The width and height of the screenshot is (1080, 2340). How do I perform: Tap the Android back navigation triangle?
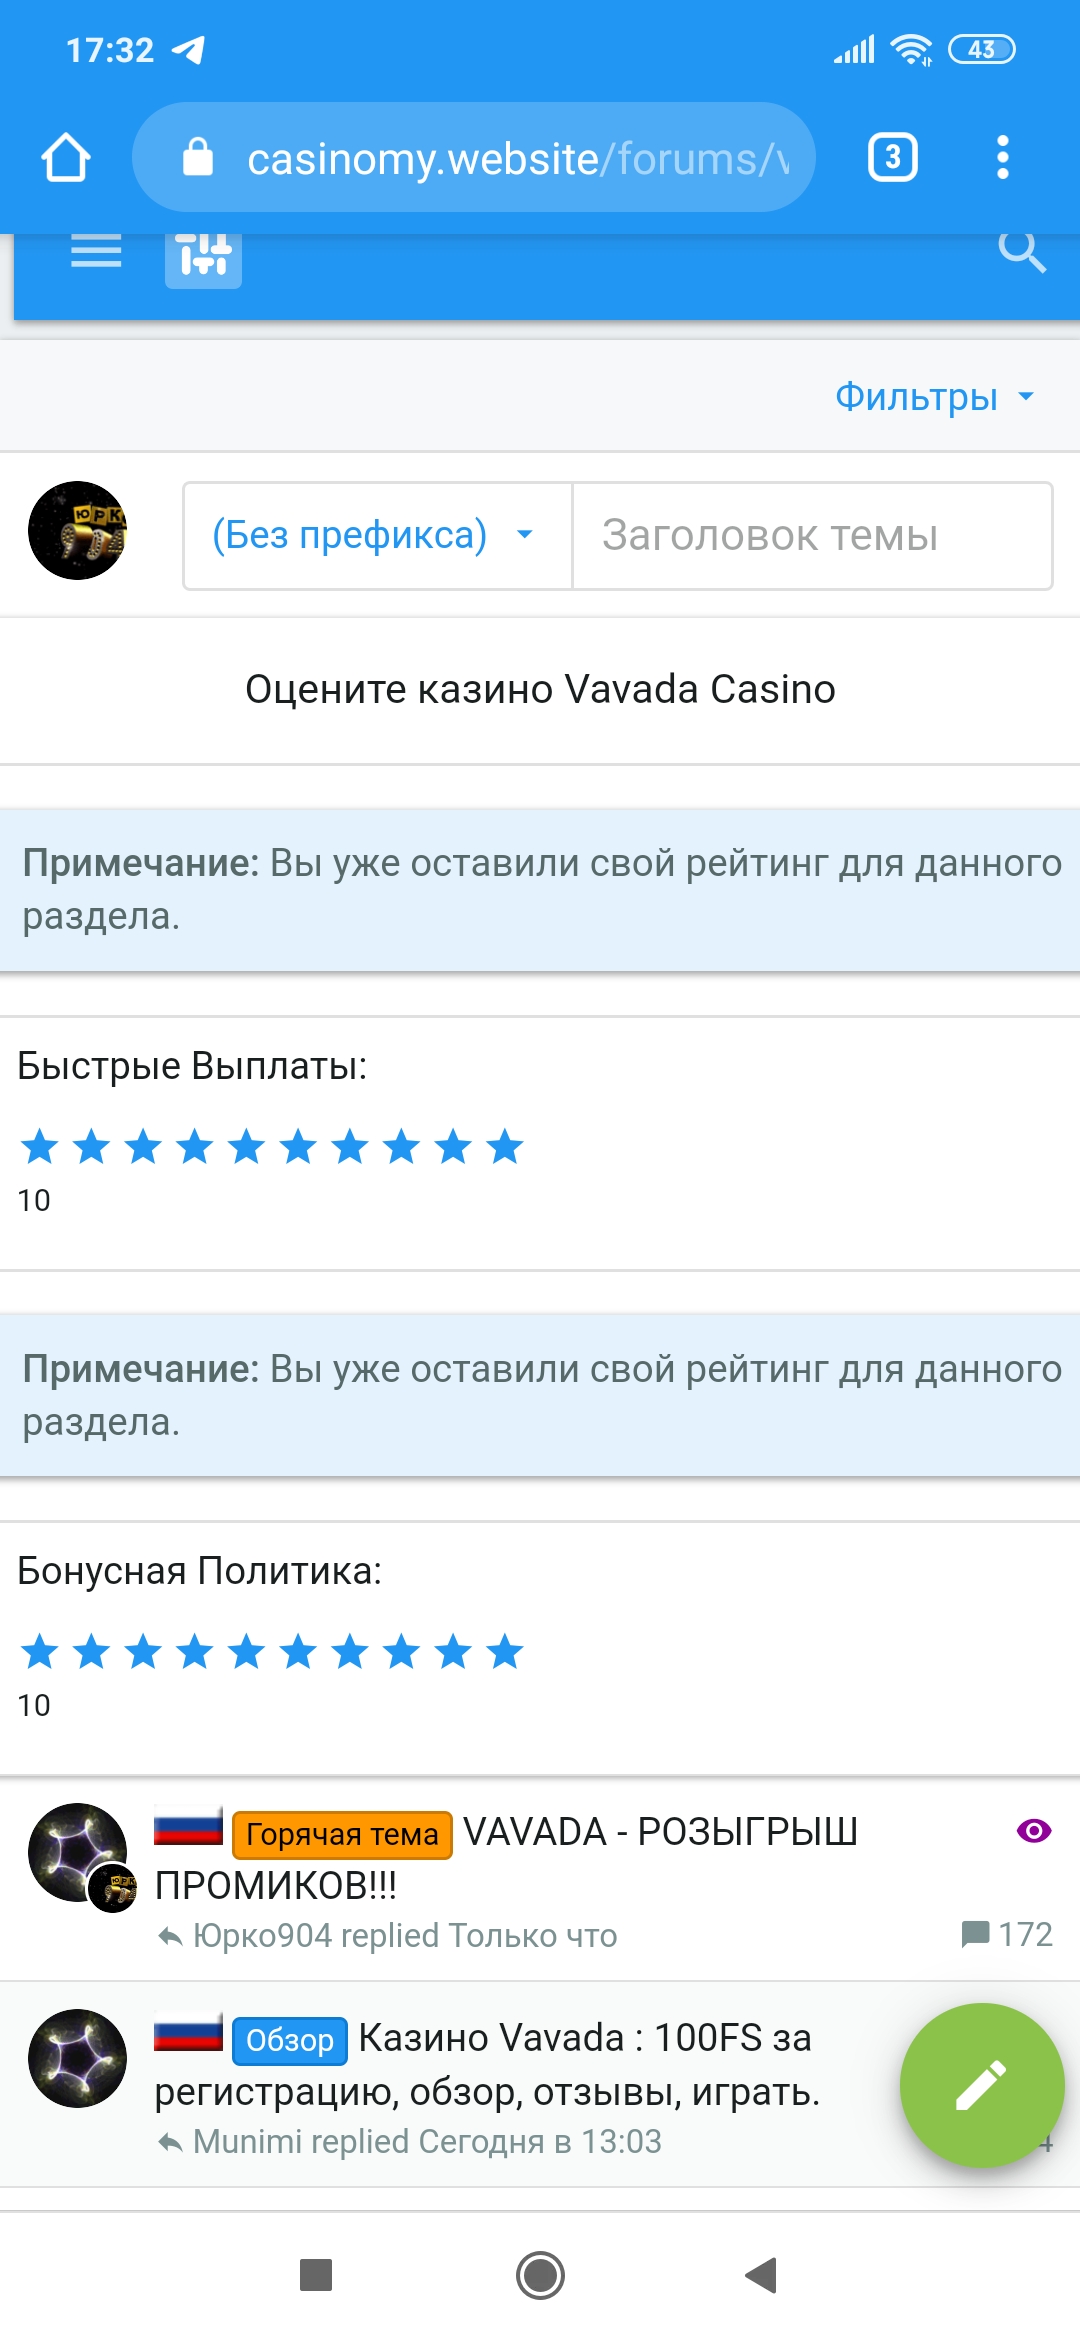761,2275
